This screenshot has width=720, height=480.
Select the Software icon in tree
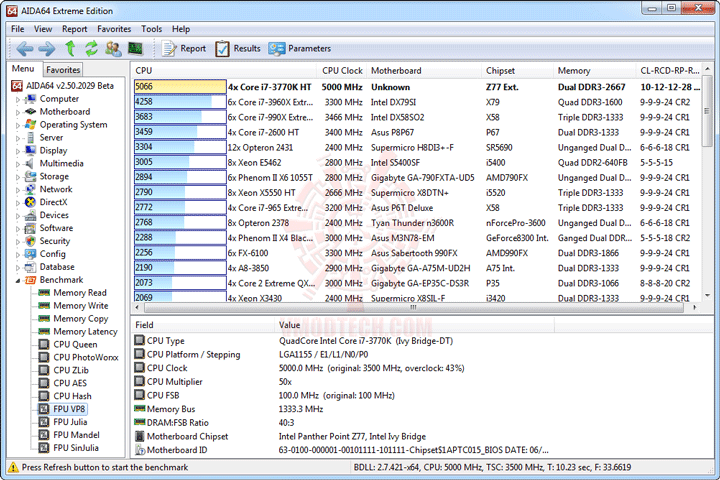(30, 228)
